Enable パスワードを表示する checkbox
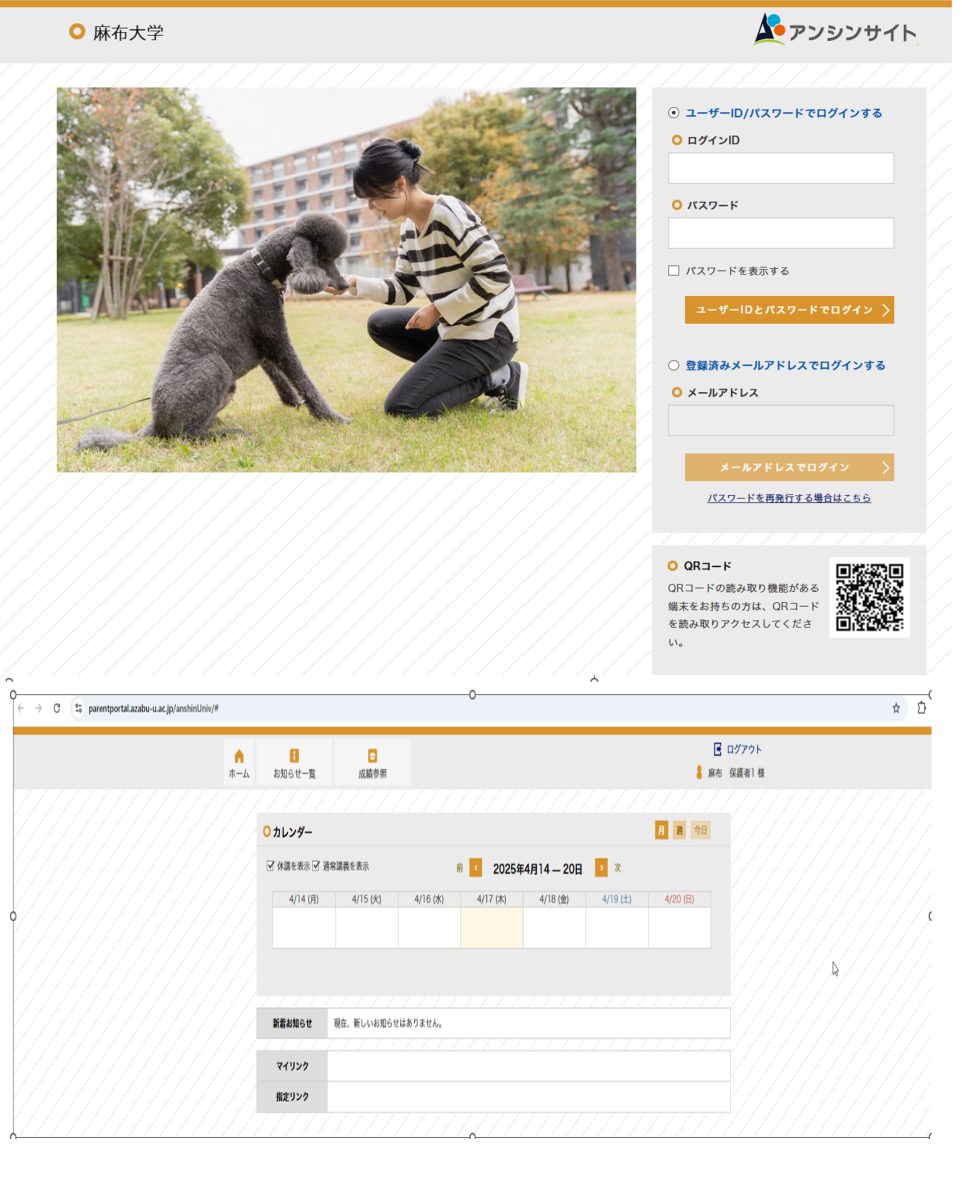This screenshot has width=962, height=1200. coord(674,271)
